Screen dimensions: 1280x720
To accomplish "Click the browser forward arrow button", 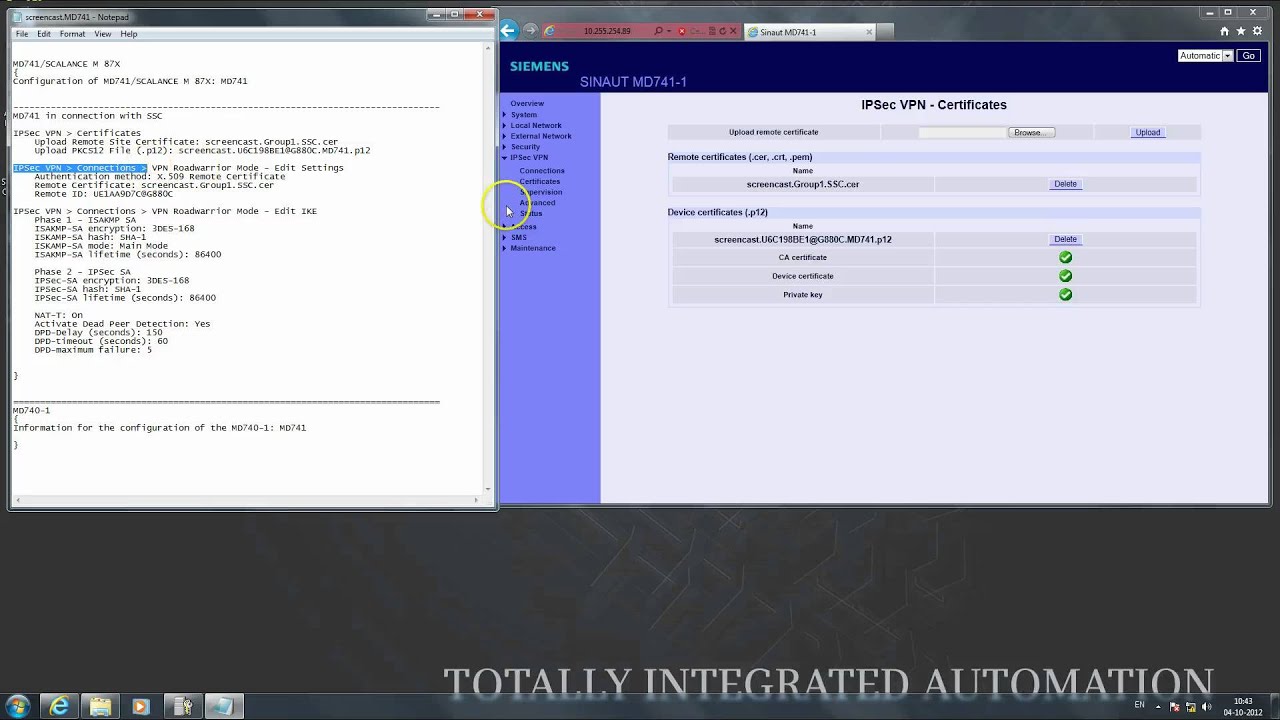I will click(530, 31).
